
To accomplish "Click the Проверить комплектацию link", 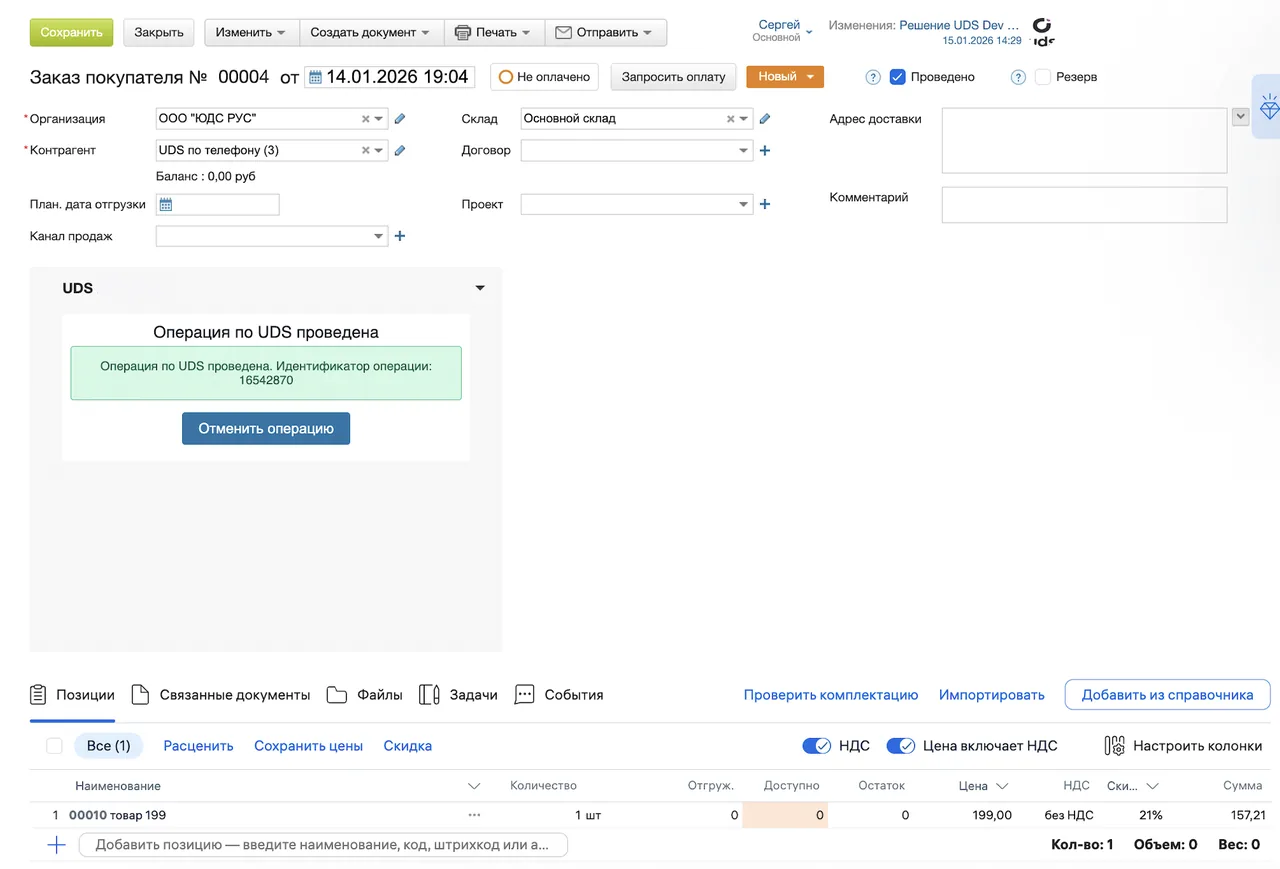I will pyautogui.click(x=831, y=695).
